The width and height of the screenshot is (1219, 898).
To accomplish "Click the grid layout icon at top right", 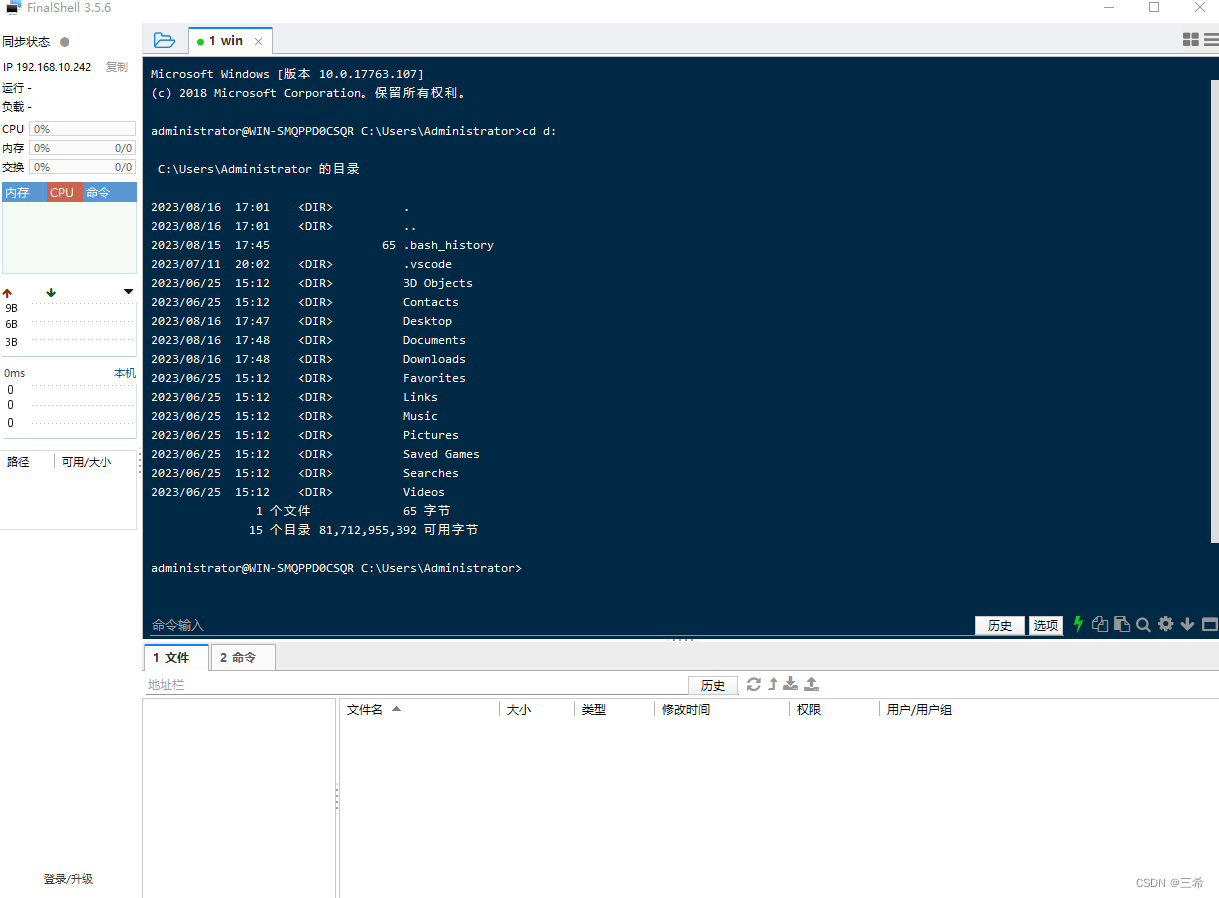I will pyautogui.click(x=1190, y=39).
